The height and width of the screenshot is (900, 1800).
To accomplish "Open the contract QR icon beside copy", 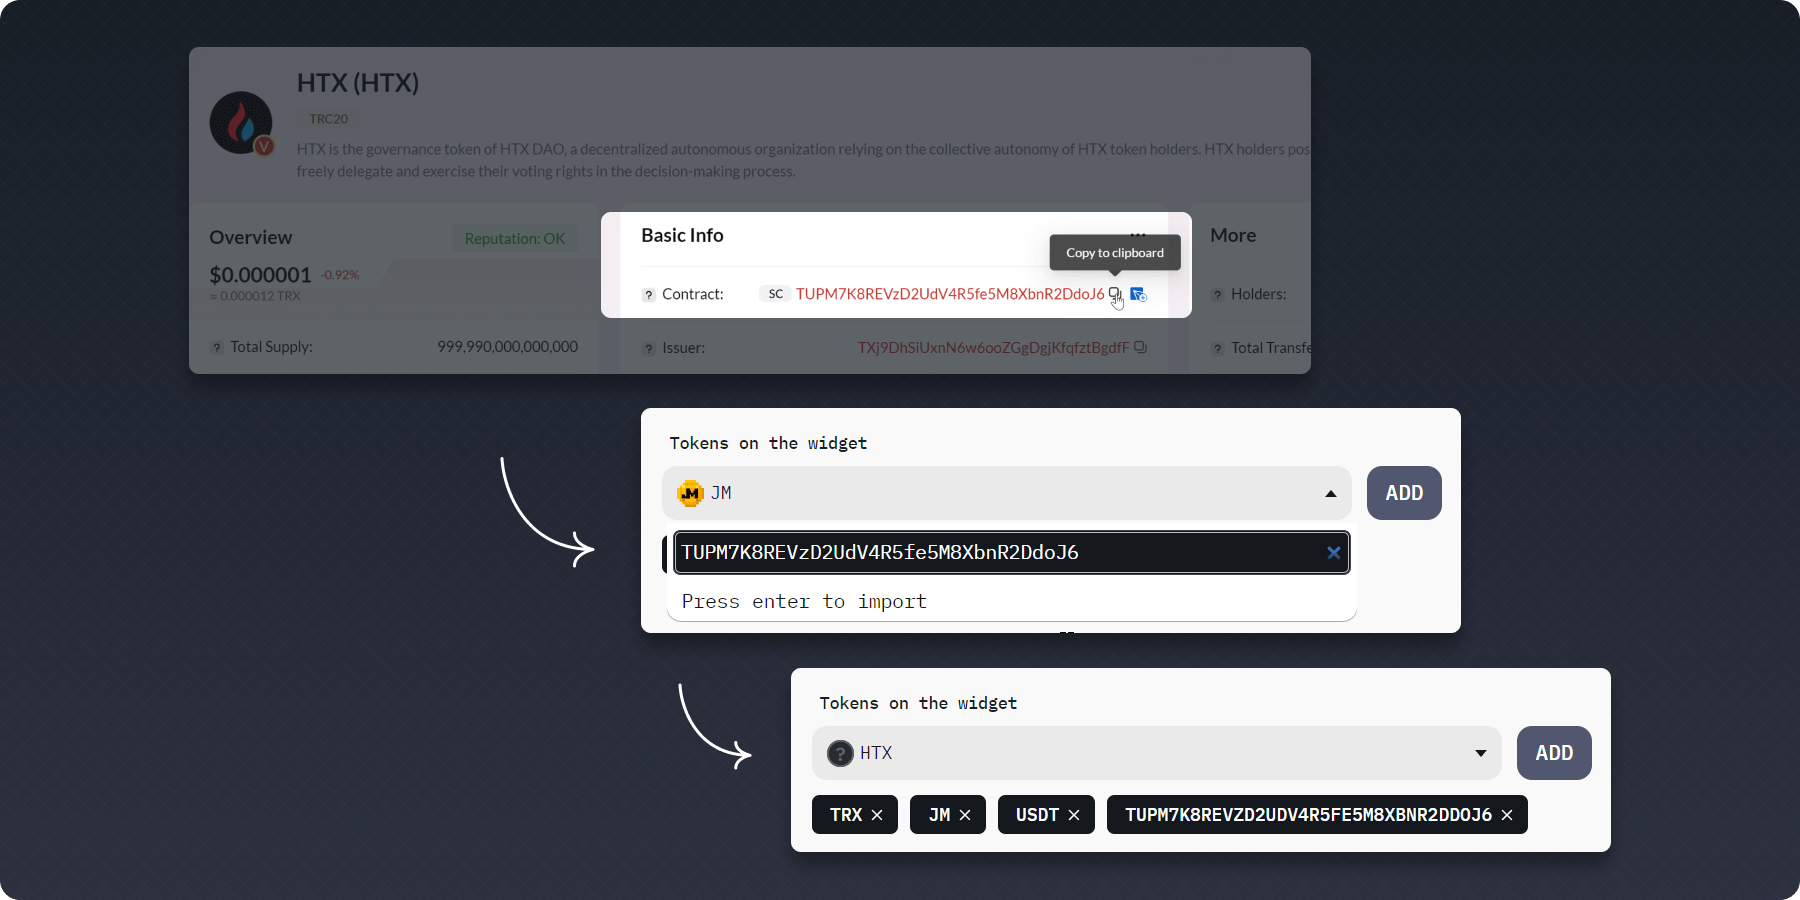I will click(1138, 294).
